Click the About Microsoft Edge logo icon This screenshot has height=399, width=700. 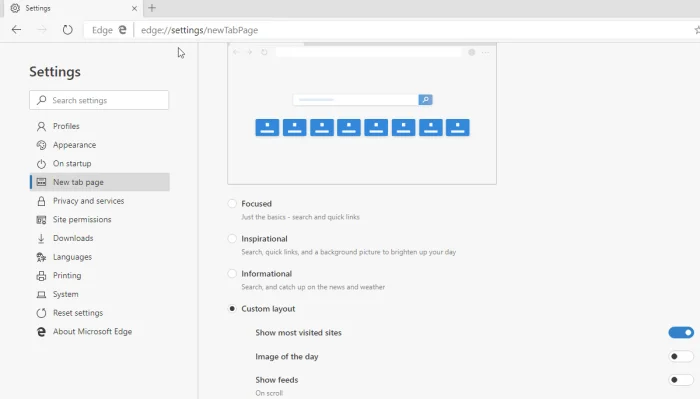(x=41, y=332)
